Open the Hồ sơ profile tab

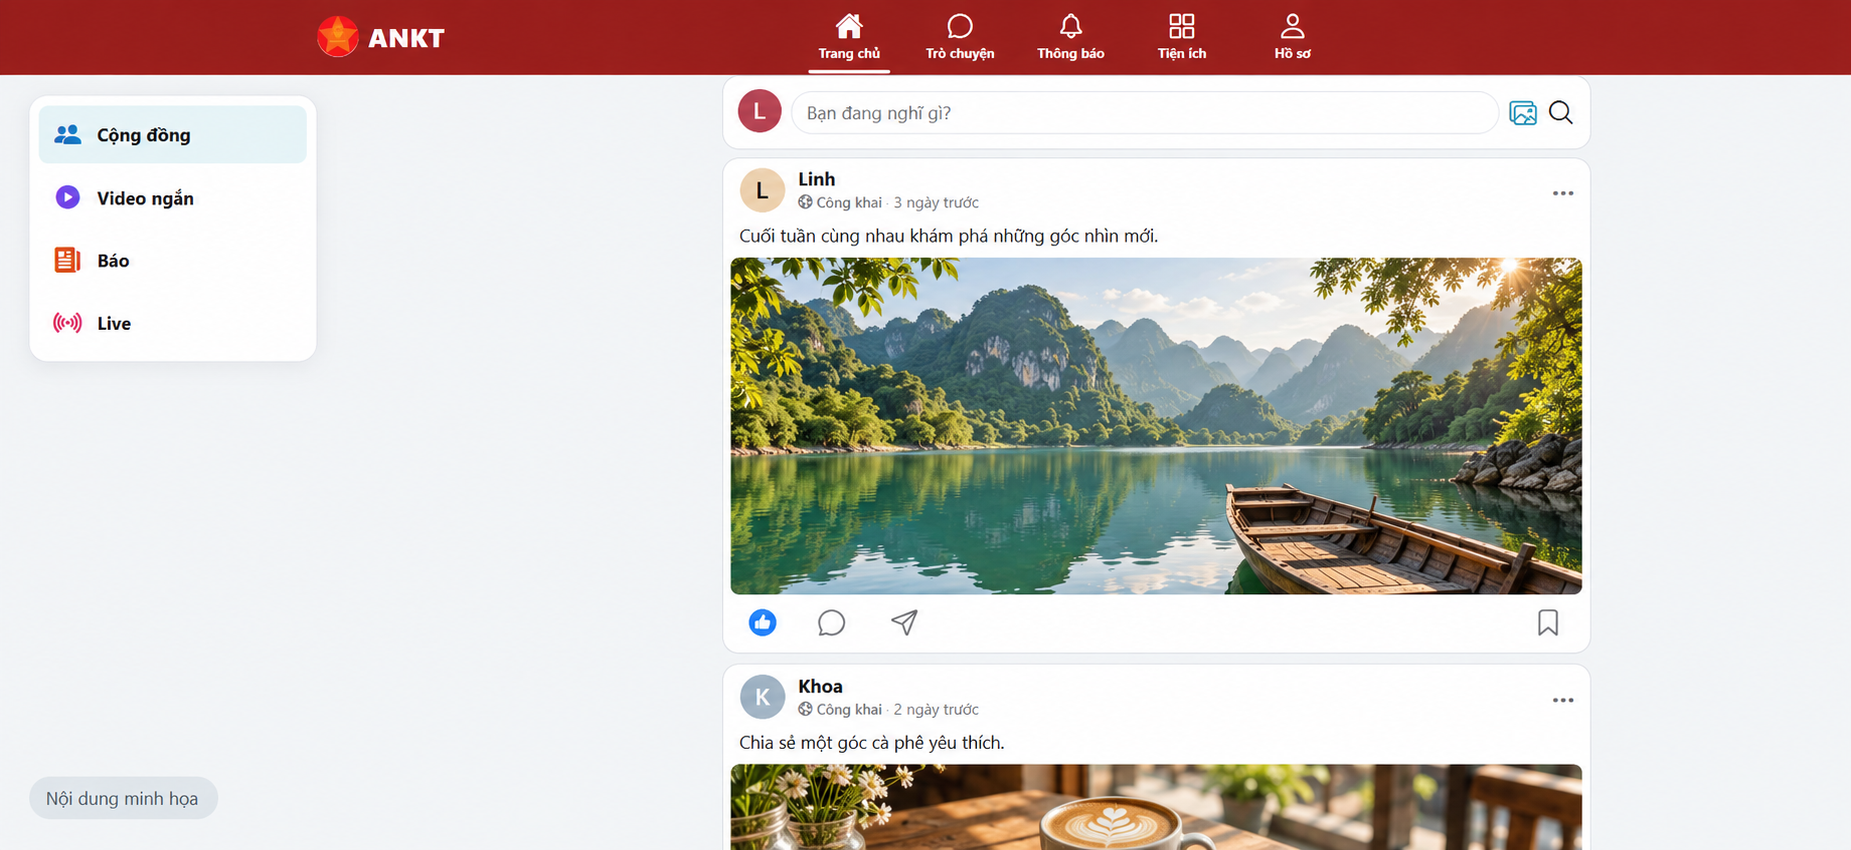click(x=1292, y=37)
